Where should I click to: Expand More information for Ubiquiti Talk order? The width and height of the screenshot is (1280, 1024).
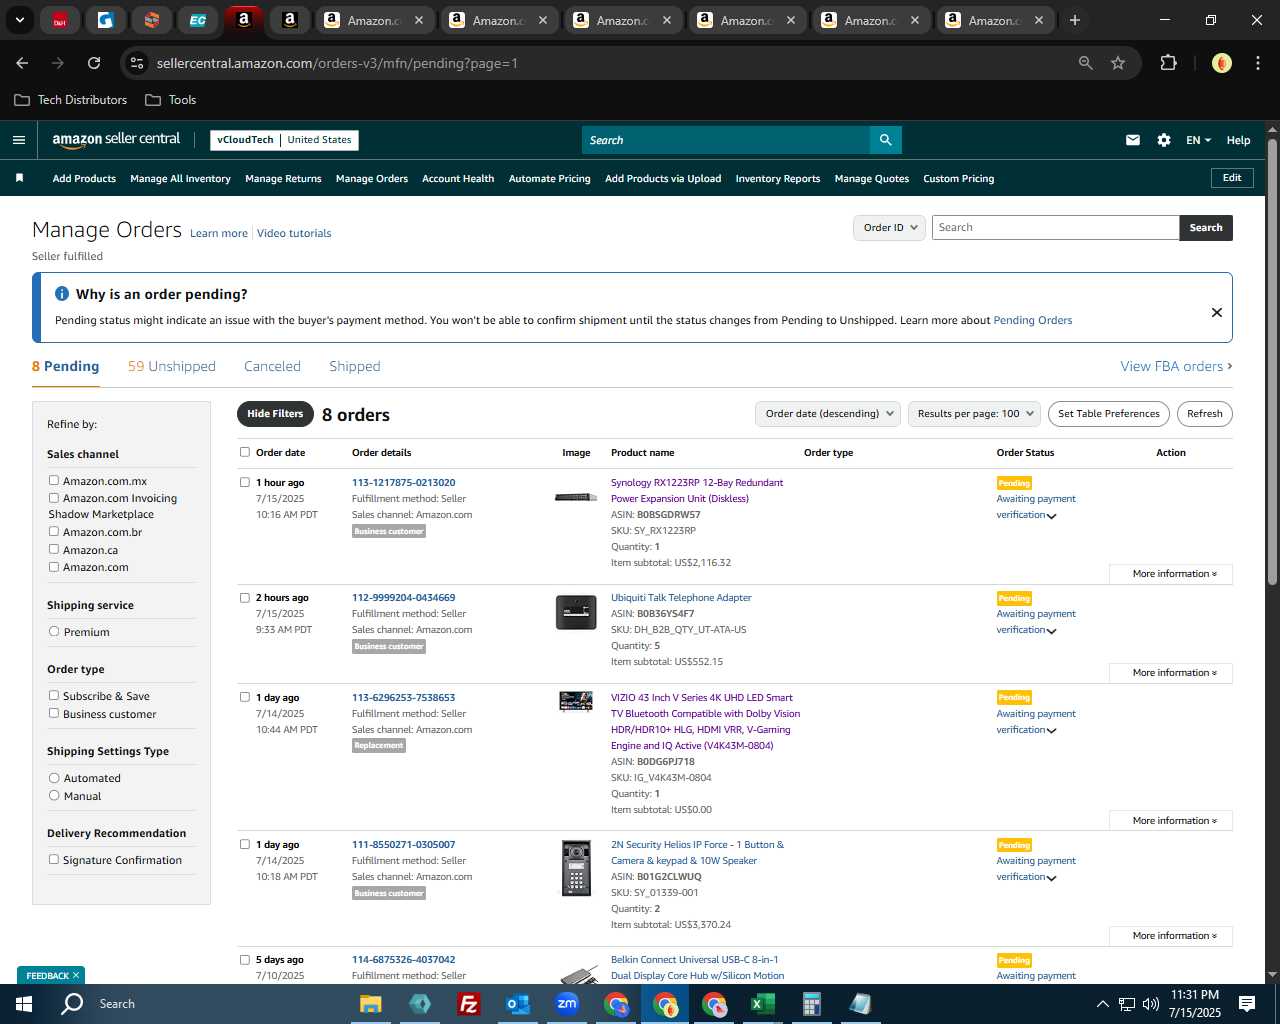pos(1172,673)
